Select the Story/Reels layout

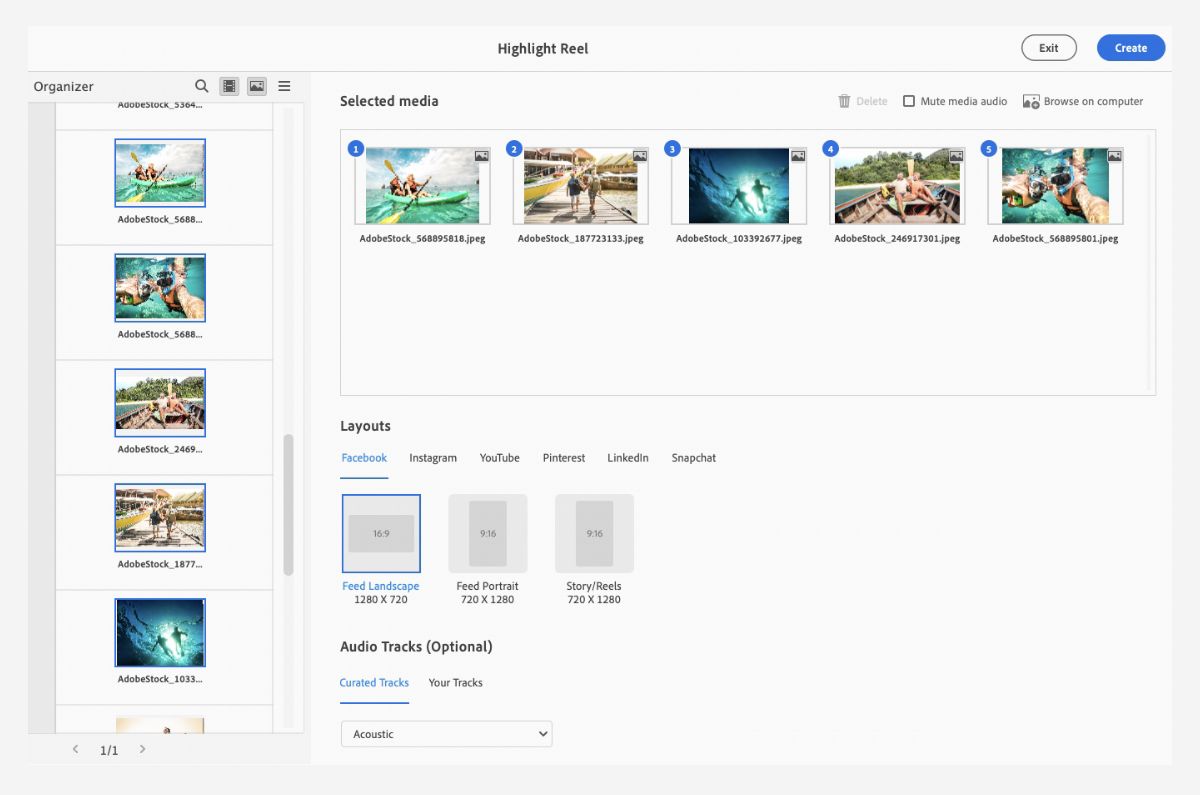(x=594, y=533)
